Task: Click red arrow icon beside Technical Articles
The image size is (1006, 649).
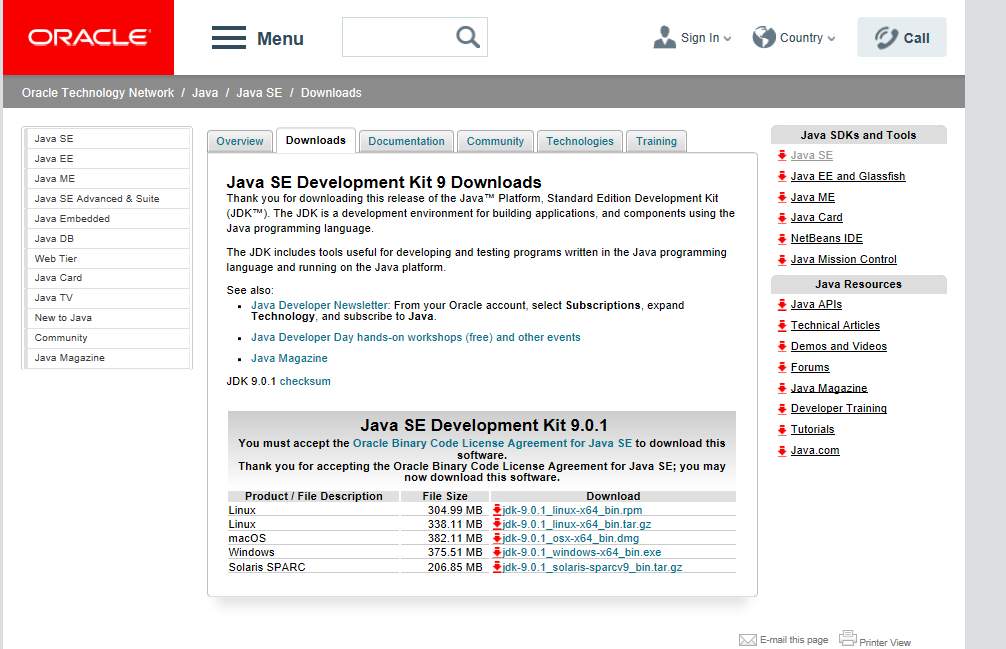Action: click(x=781, y=325)
